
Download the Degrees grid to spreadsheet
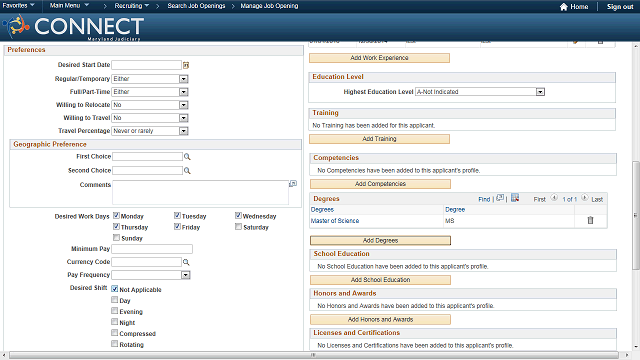coord(515,198)
